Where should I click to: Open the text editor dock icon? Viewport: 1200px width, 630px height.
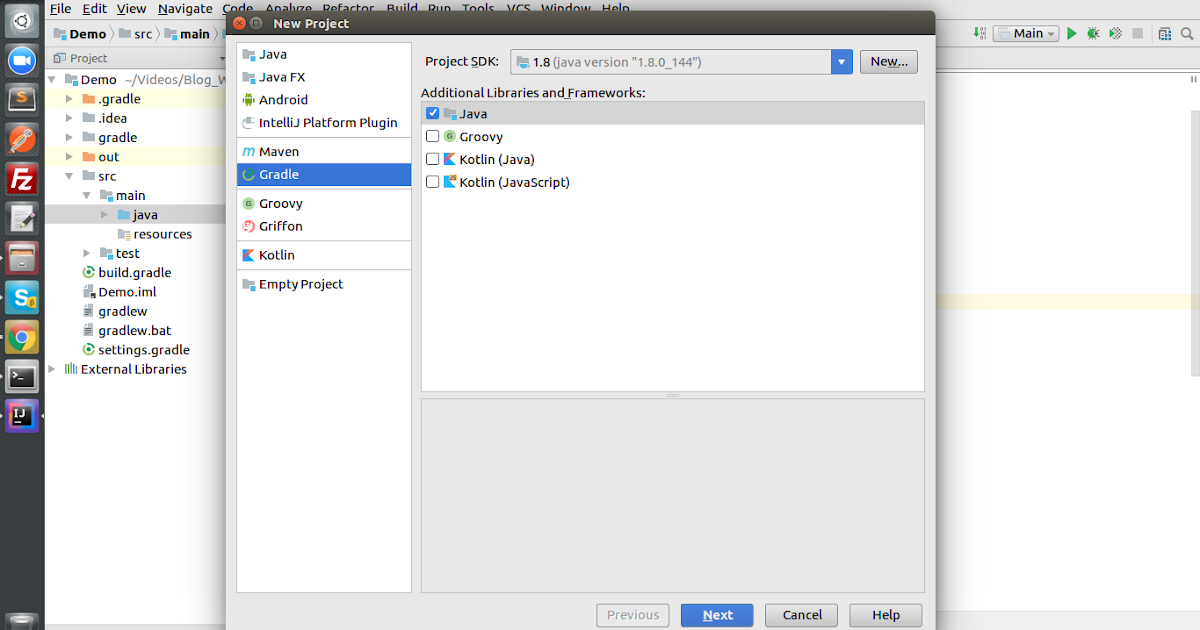[x=22, y=218]
